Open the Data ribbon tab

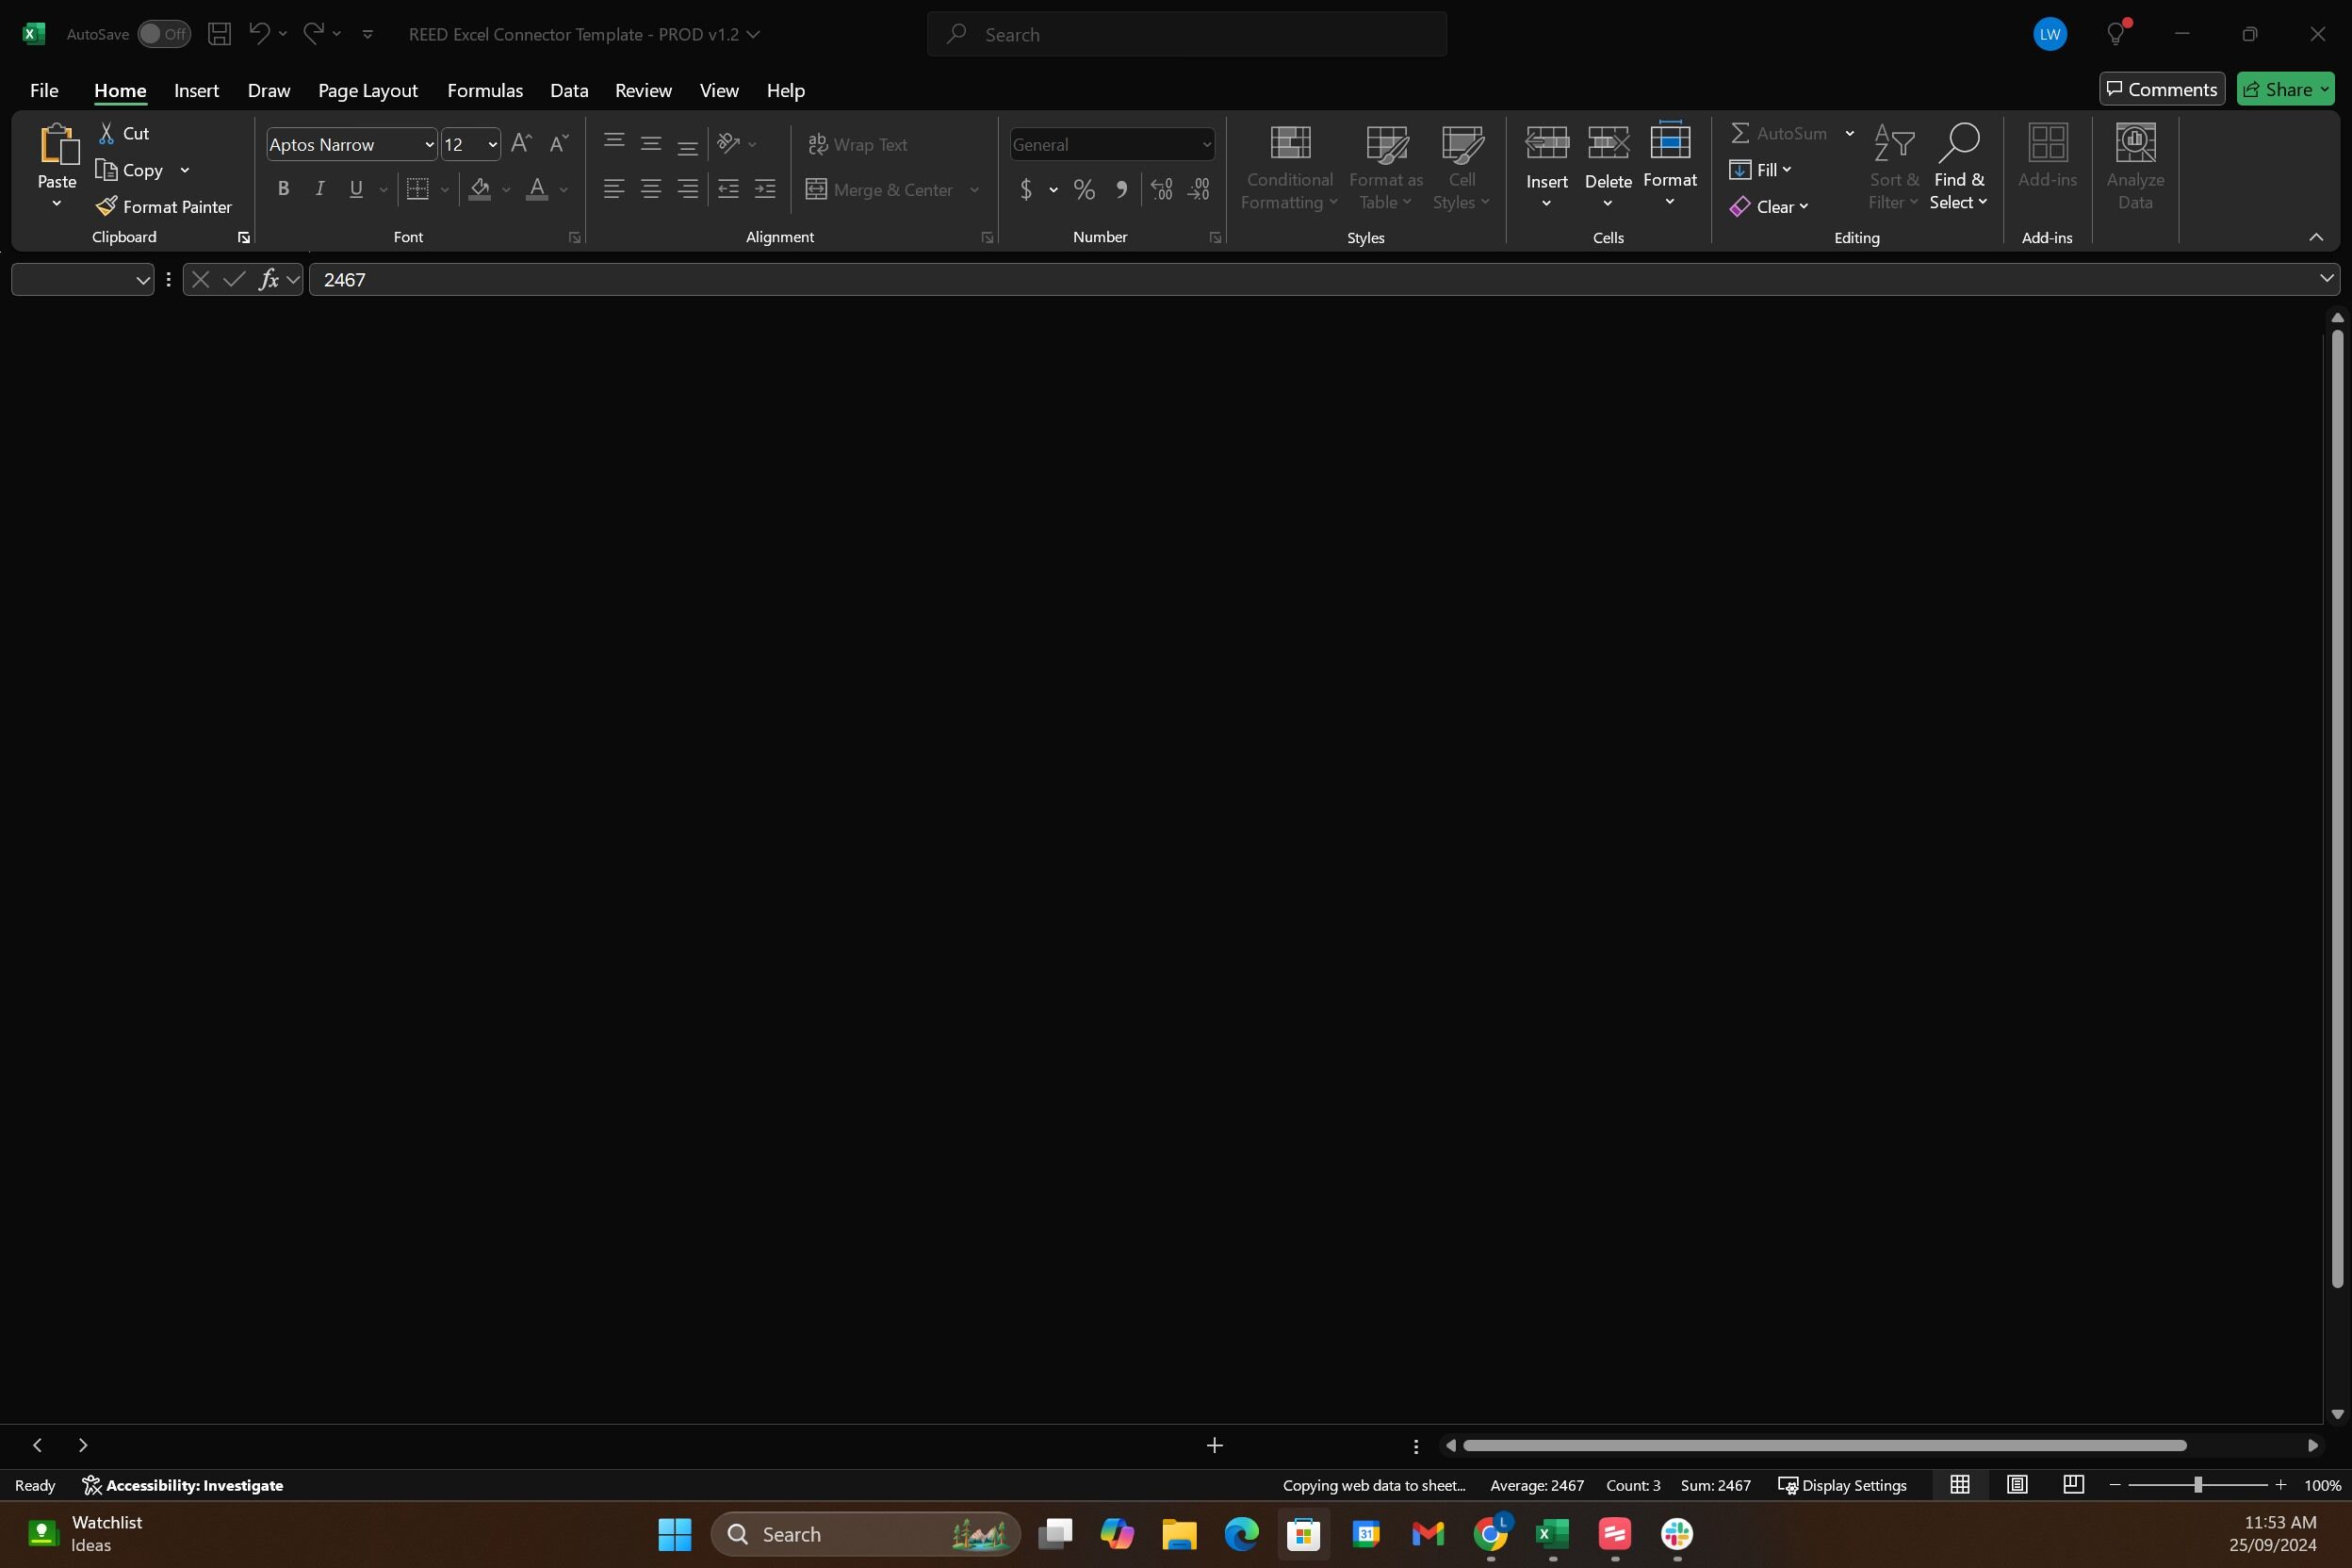coord(569,90)
